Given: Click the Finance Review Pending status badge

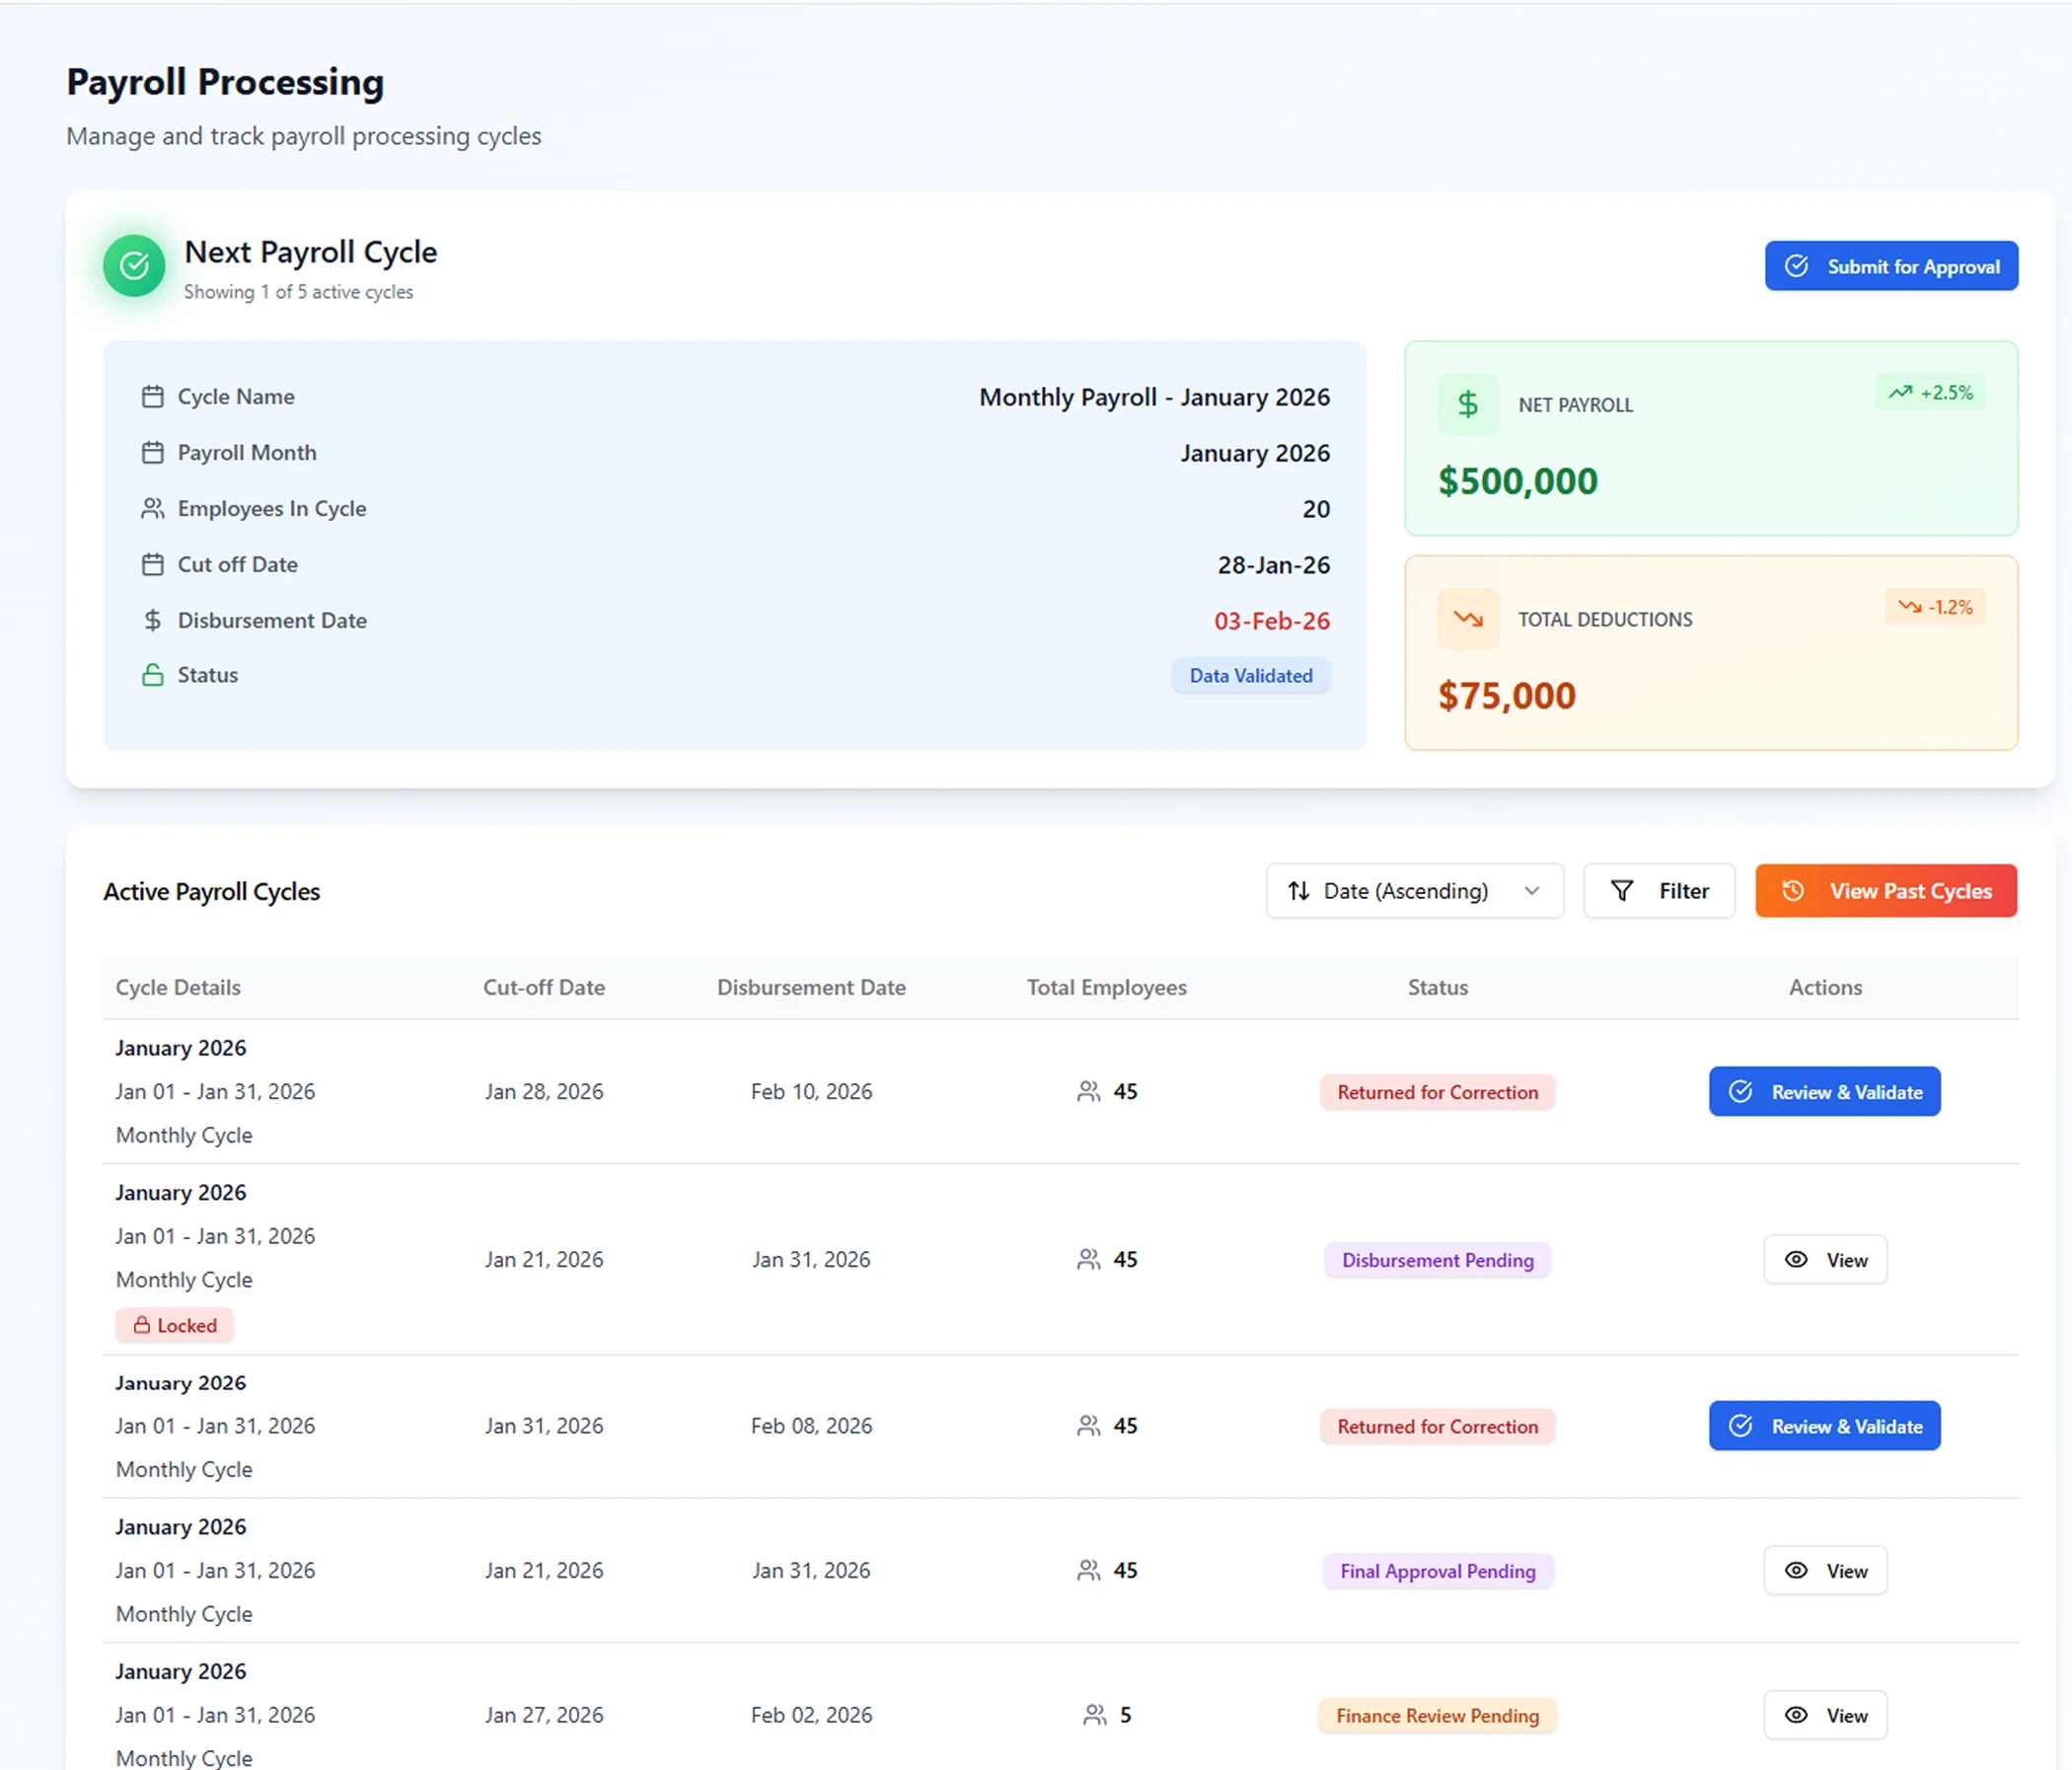Looking at the screenshot, I should coord(1438,1717).
